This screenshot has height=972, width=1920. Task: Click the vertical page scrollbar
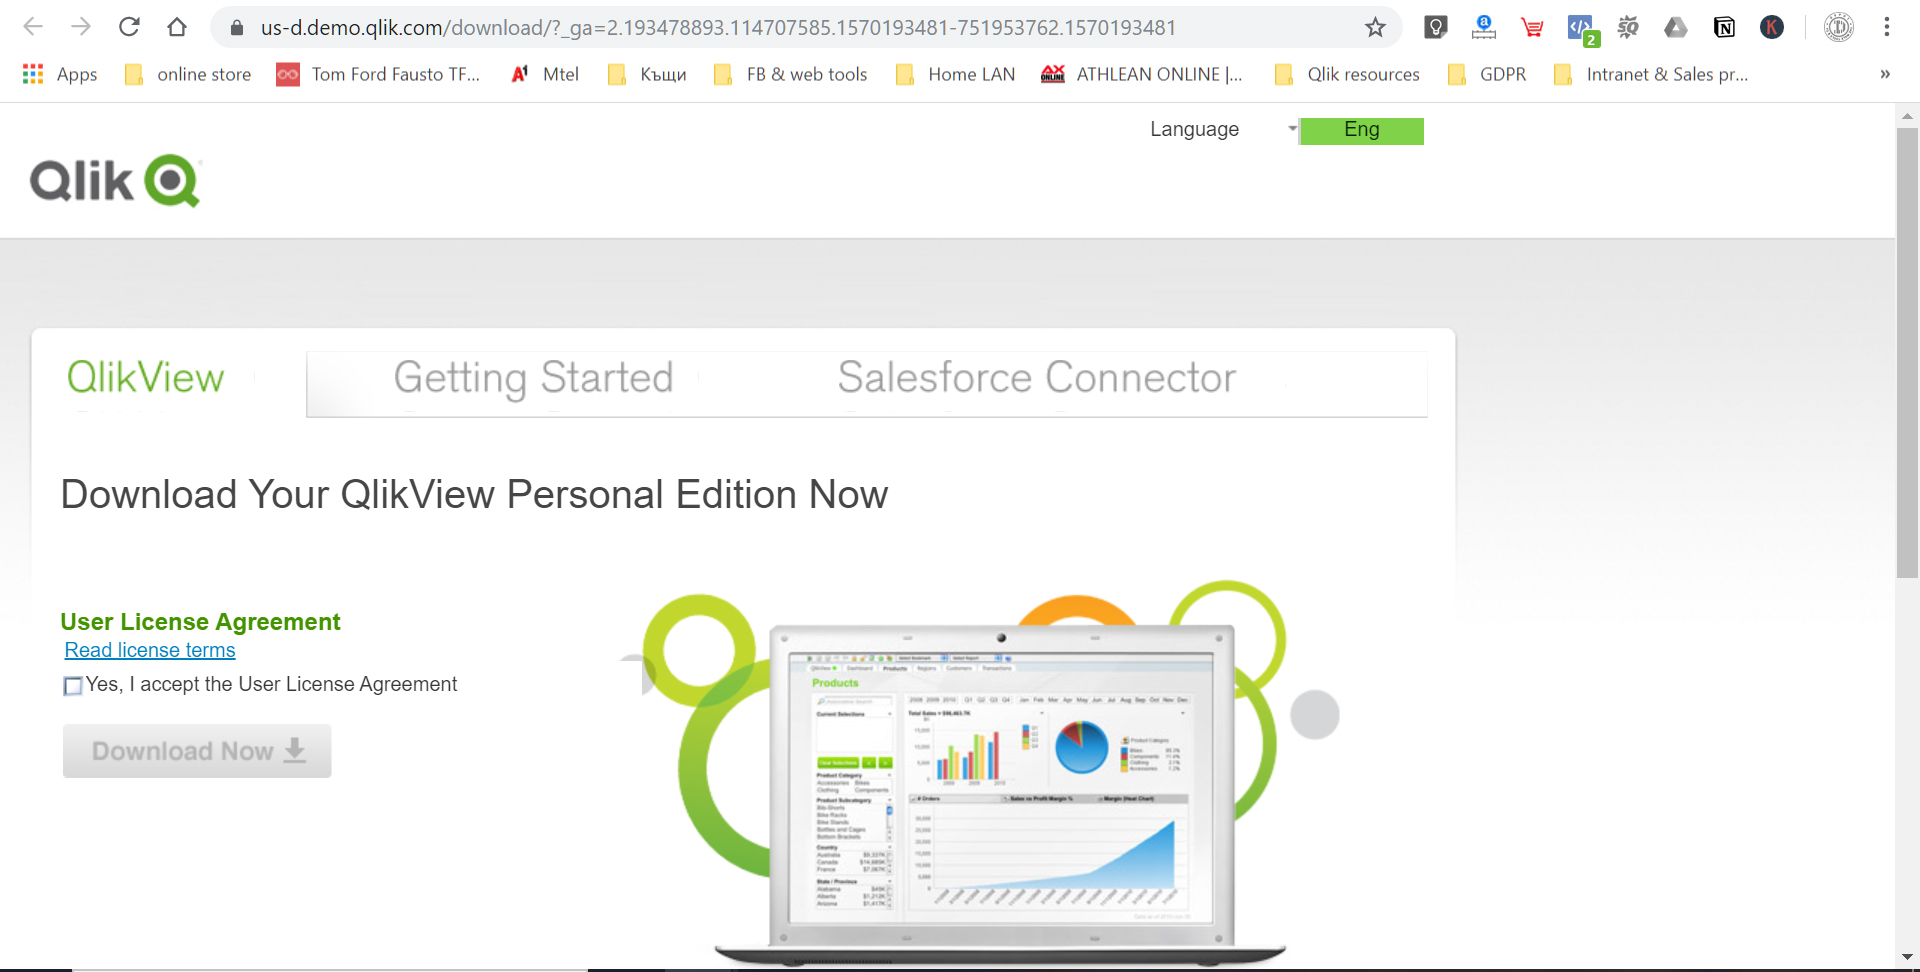[1907, 350]
